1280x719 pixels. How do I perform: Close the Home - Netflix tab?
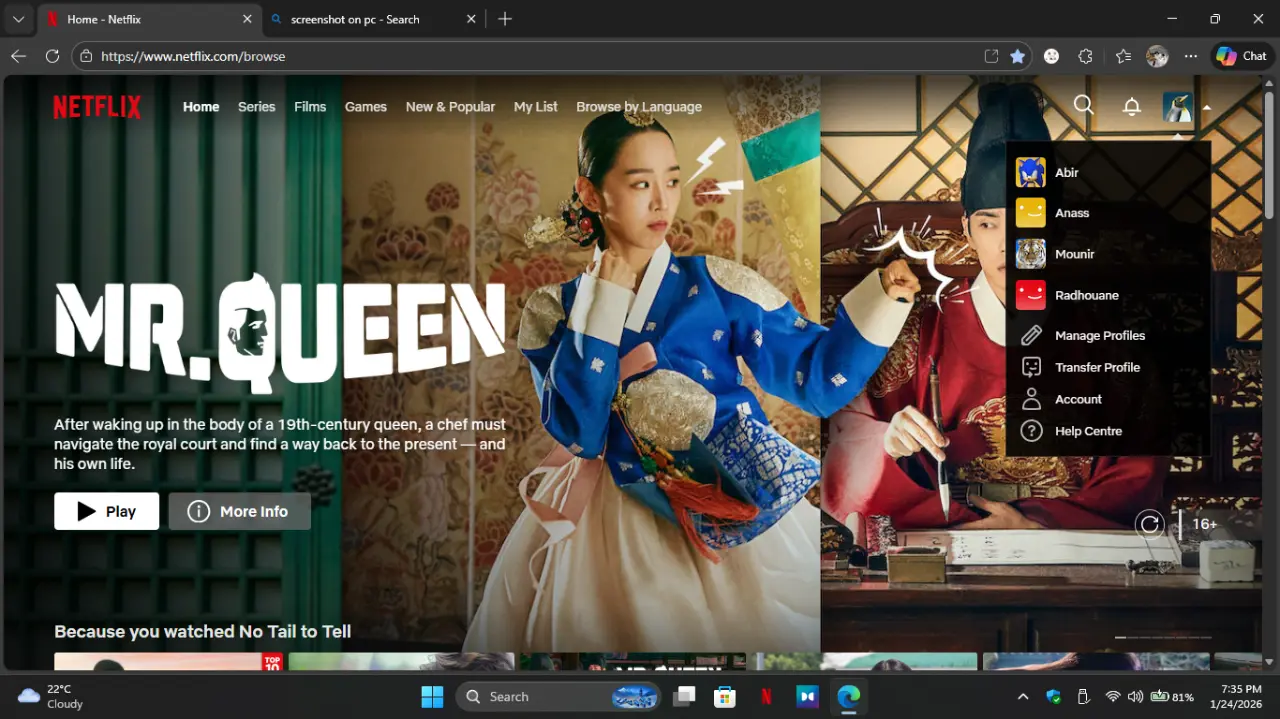[247, 19]
